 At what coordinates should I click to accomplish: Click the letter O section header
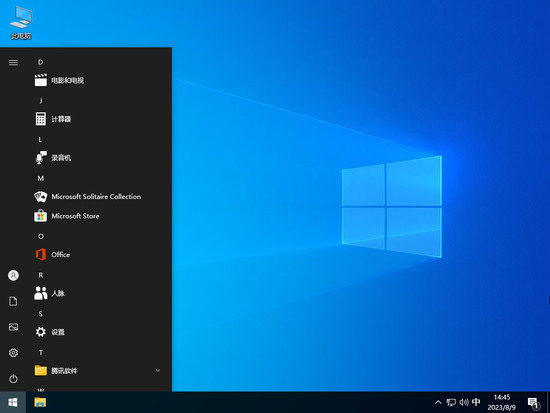(41, 237)
